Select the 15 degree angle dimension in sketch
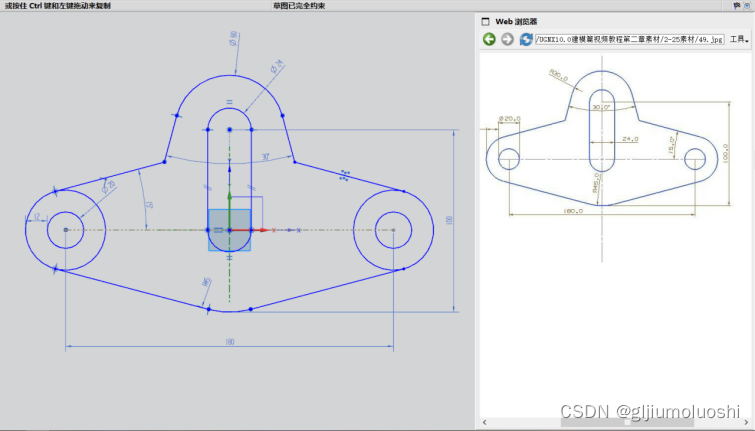This screenshot has height=431, width=755. (150, 205)
